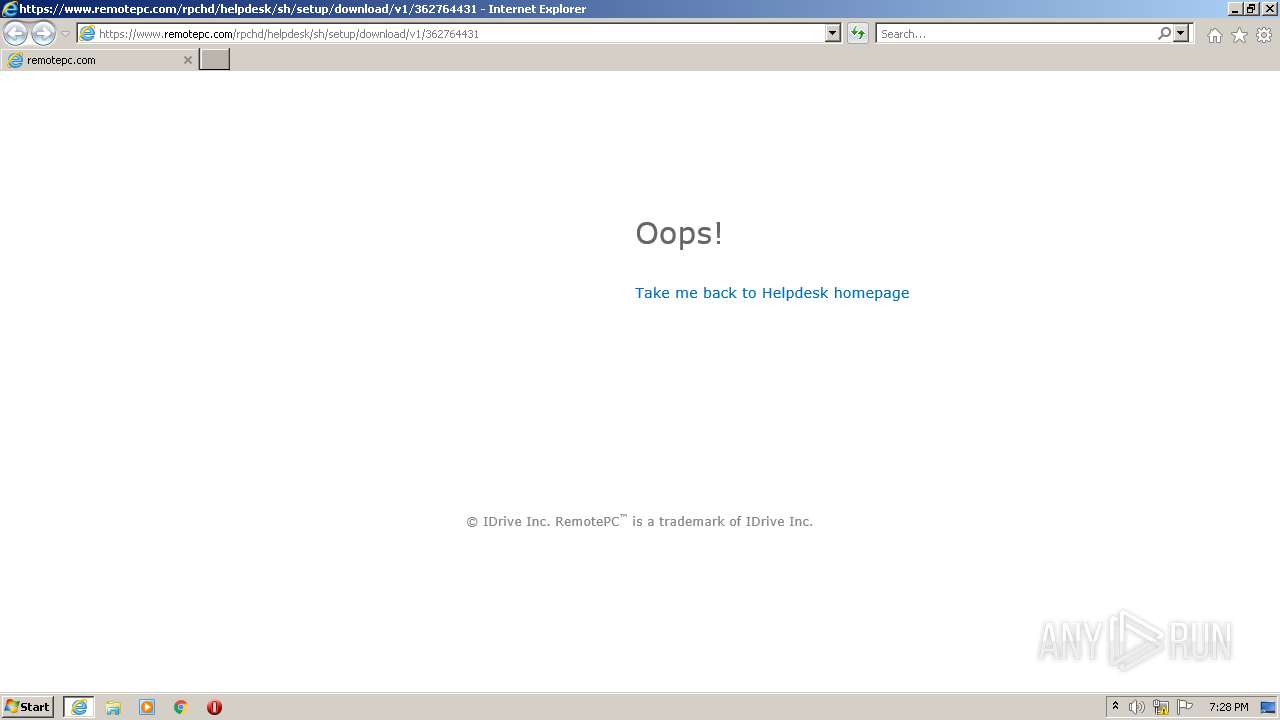Launch the media player taskbar icon
1280x720 pixels.
[147, 707]
